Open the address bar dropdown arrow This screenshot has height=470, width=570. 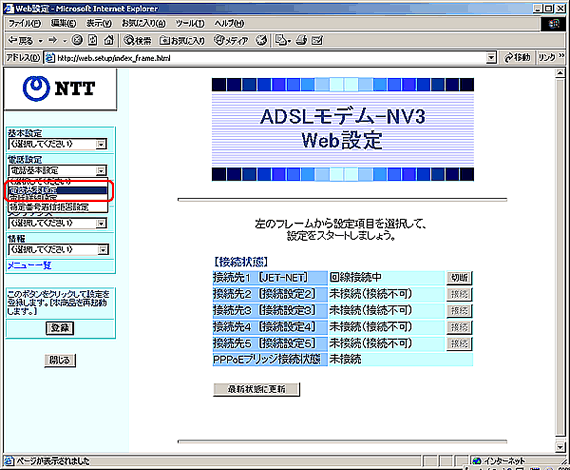491,58
